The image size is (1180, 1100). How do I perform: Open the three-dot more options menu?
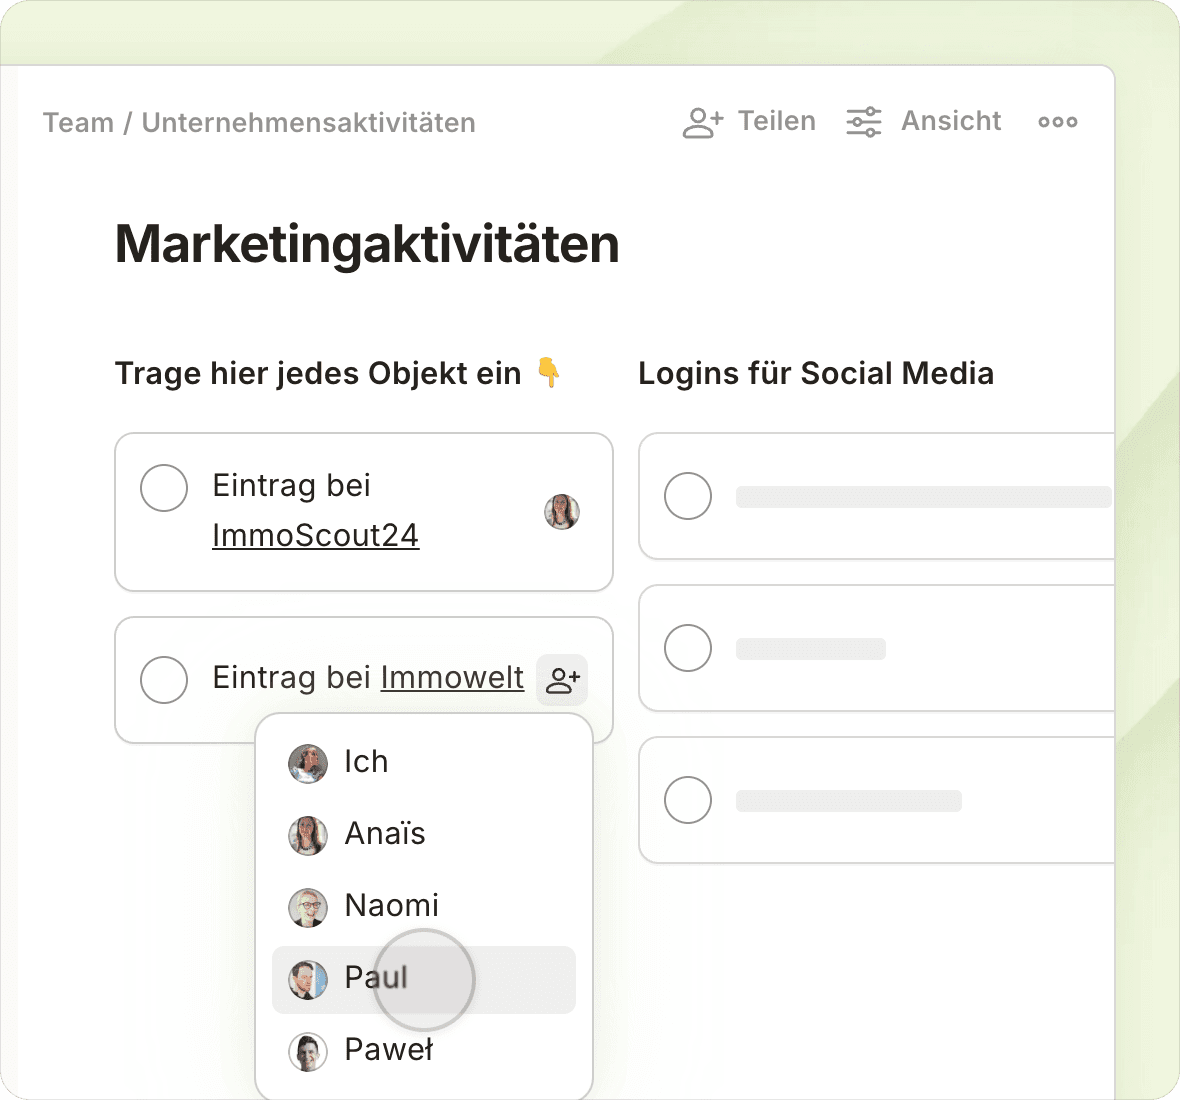tap(1057, 122)
